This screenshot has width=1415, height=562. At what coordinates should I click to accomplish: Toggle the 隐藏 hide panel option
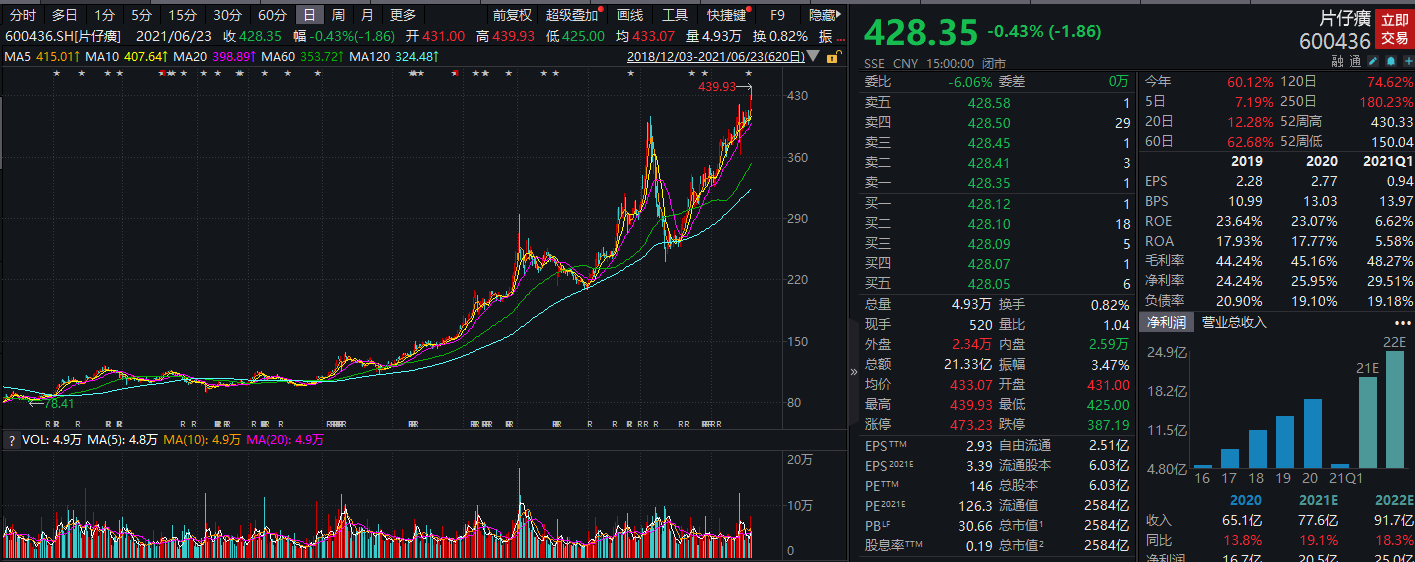(x=822, y=15)
